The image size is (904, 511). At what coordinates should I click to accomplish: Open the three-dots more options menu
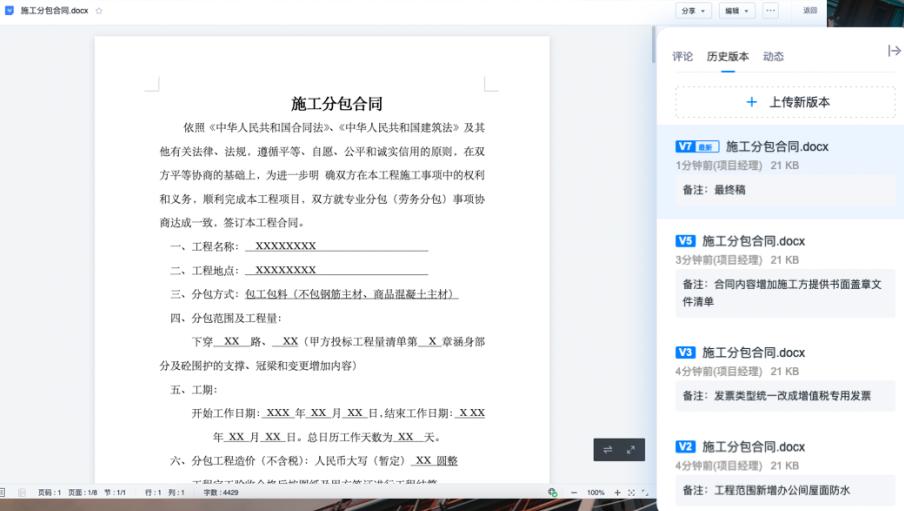click(x=770, y=10)
